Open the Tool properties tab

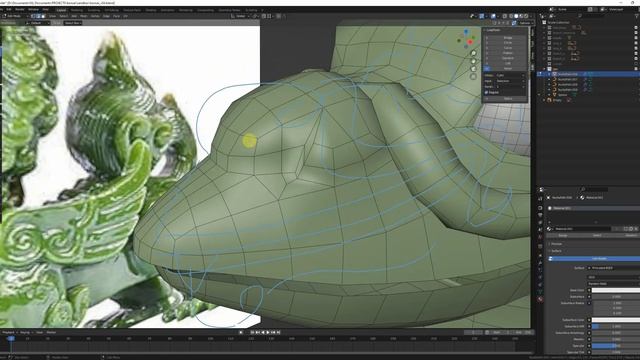pyautogui.click(x=540, y=199)
